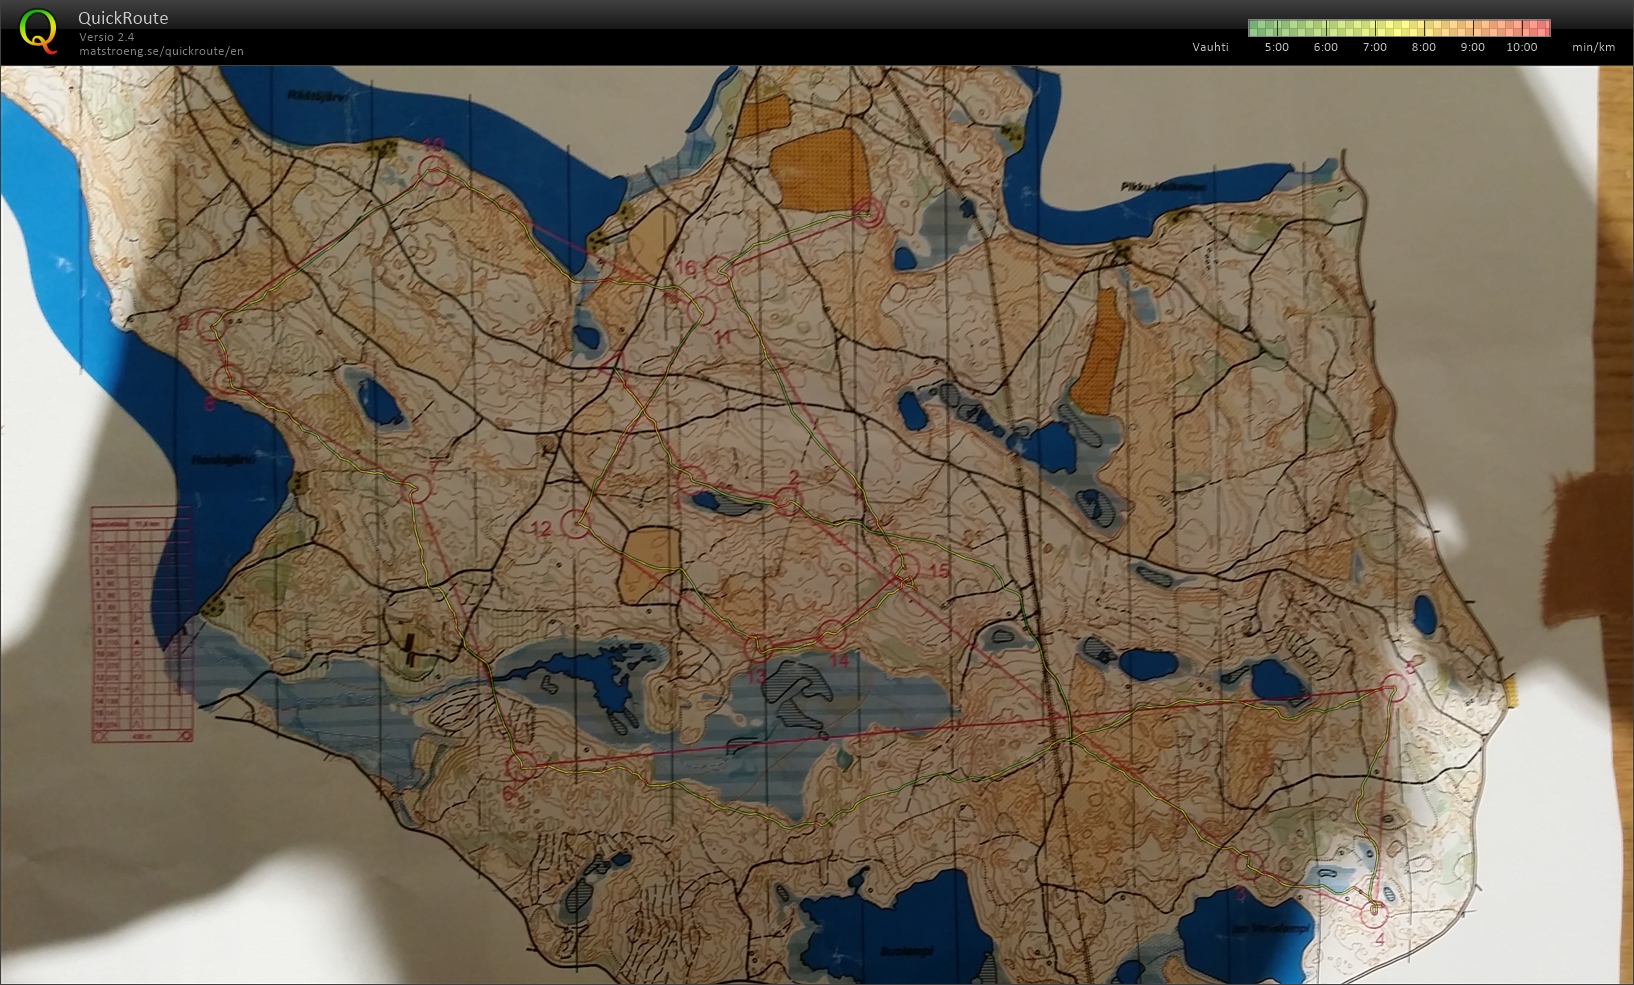Click the 'Suolampi' lake label
This screenshot has height=985, width=1634.
point(907,951)
